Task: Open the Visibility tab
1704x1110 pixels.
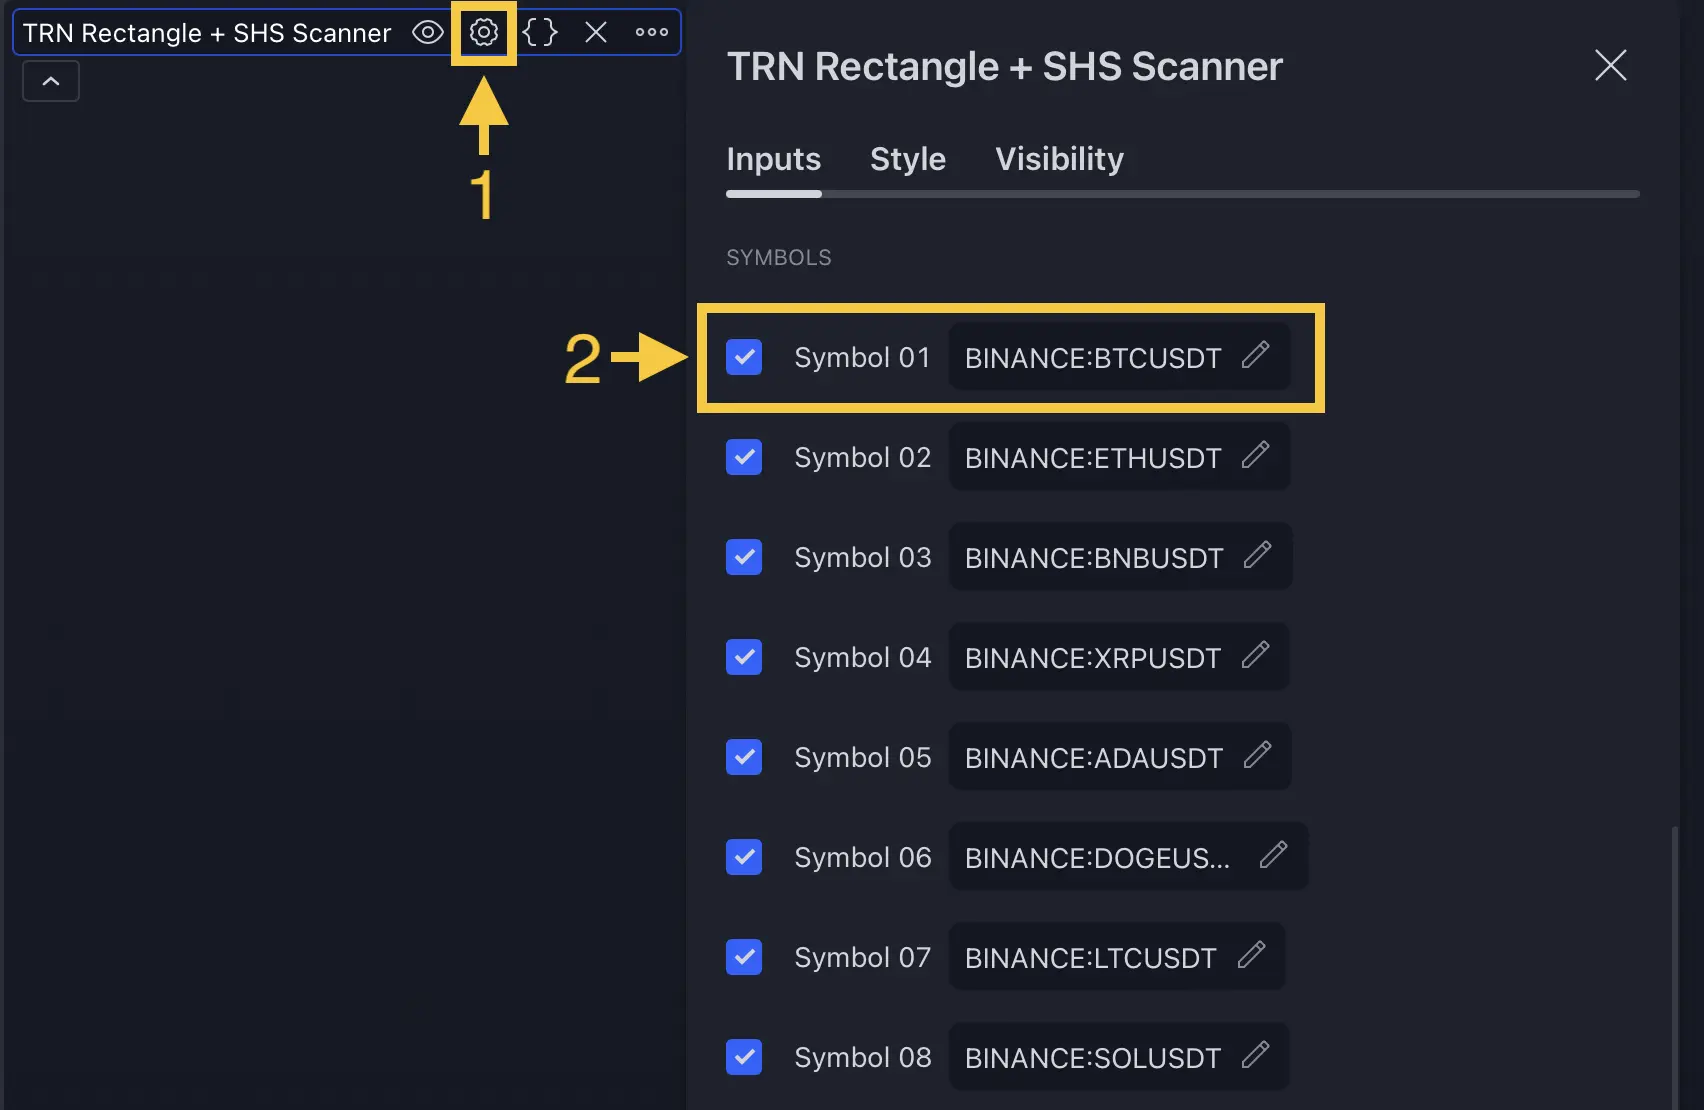Action: point(1059,158)
